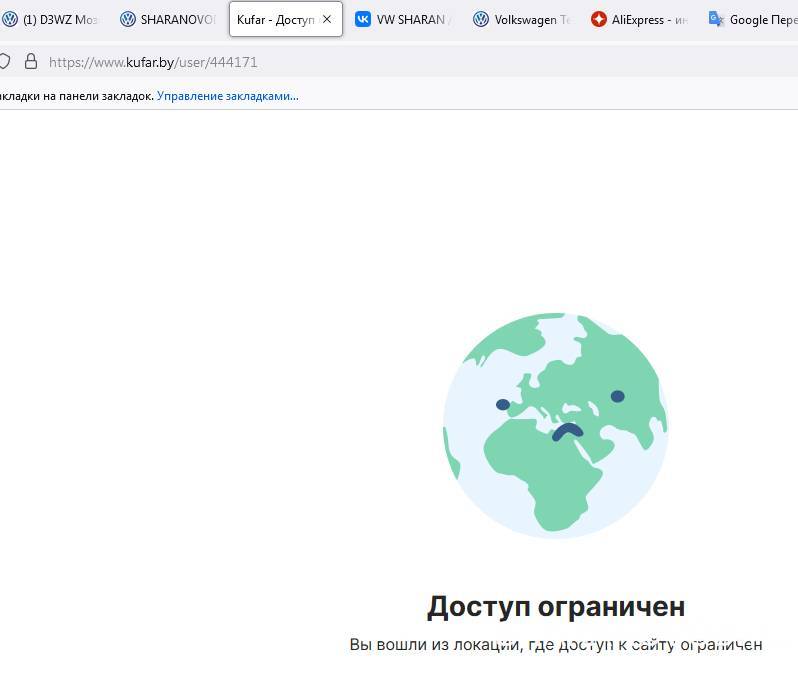Click the sad globe illustration

pyautogui.click(x=555, y=425)
